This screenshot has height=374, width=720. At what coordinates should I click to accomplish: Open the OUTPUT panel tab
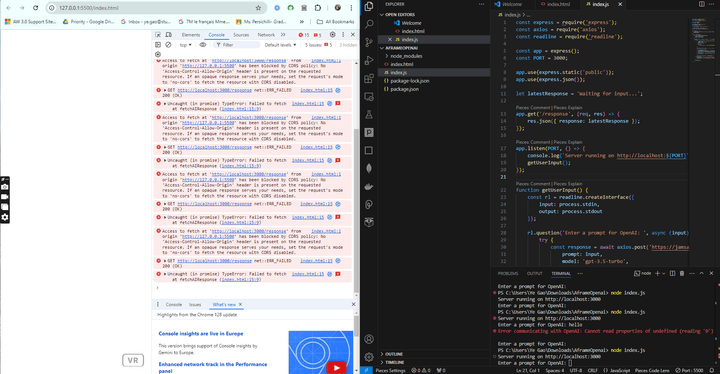click(x=534, y=273)
